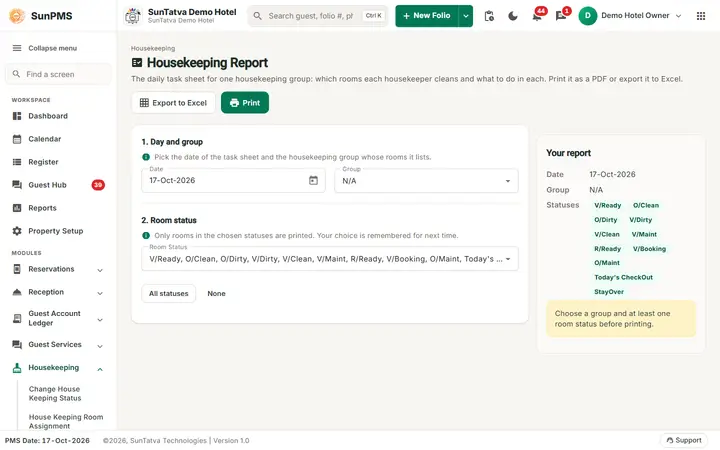Collapse the Housekeeping module chevron
Screen dimensions: 720x450
pos(100,369)
